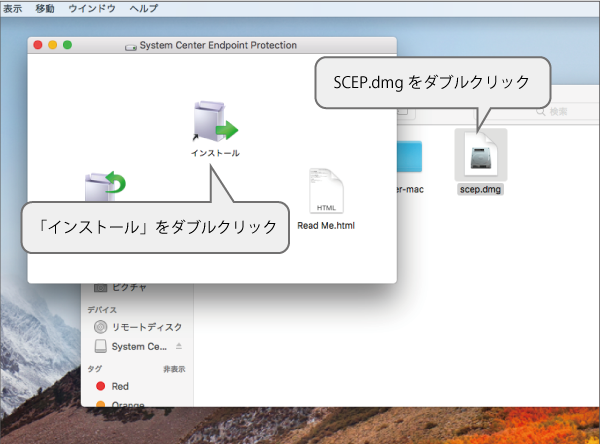The height and width of the screenshot is (444, 600).
Task: Click the red tag color dot
Action: tap(101, 386)
